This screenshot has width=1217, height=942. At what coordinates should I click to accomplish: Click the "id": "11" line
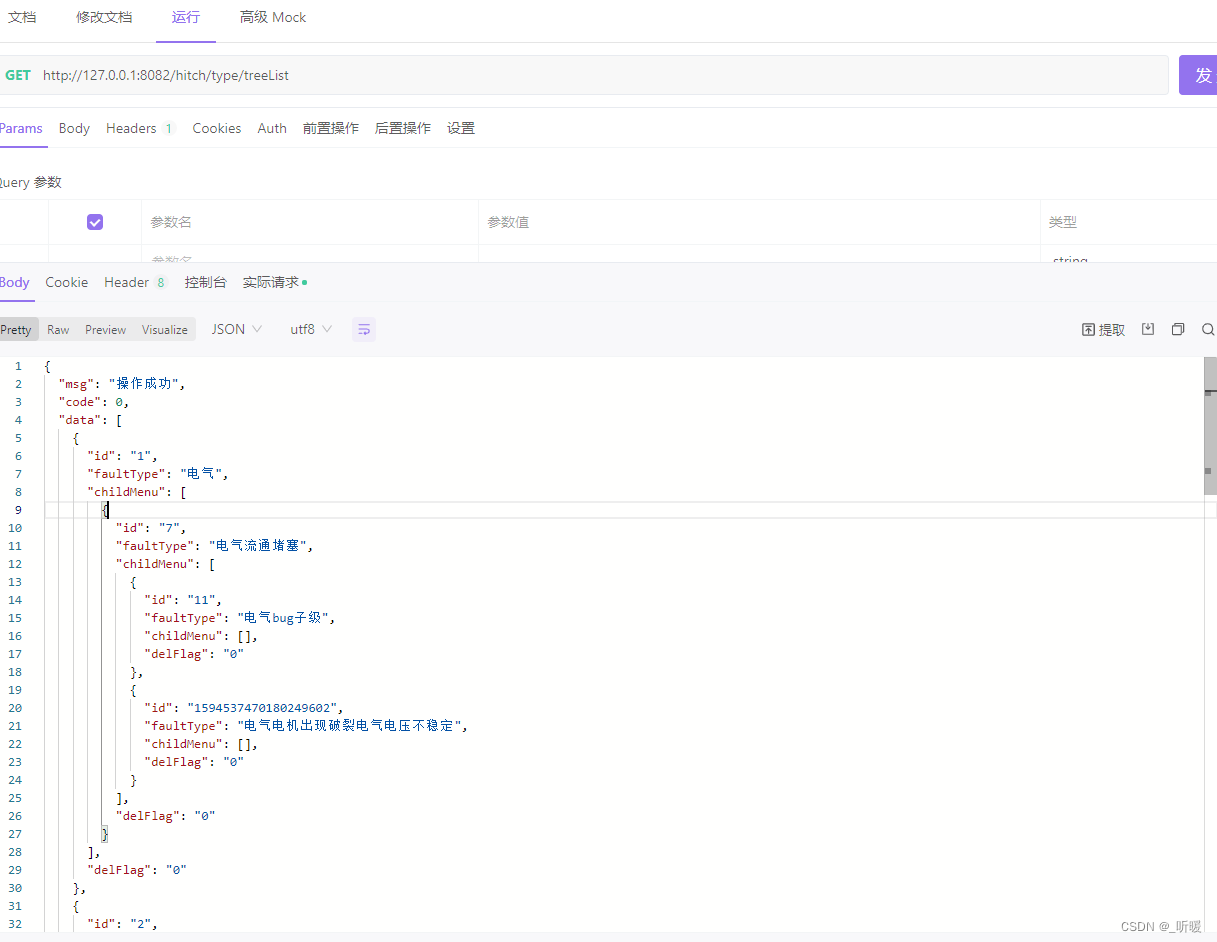click(x=183, y=600)
